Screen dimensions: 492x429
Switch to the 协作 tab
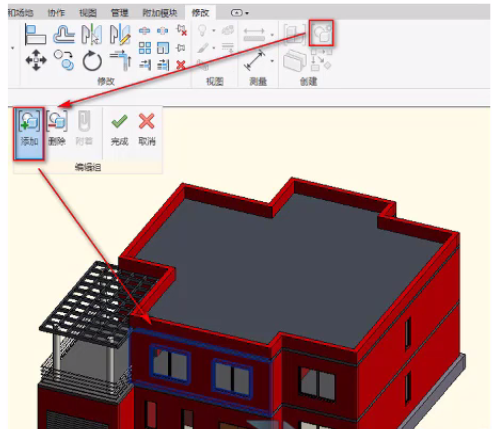click(56, 13)
